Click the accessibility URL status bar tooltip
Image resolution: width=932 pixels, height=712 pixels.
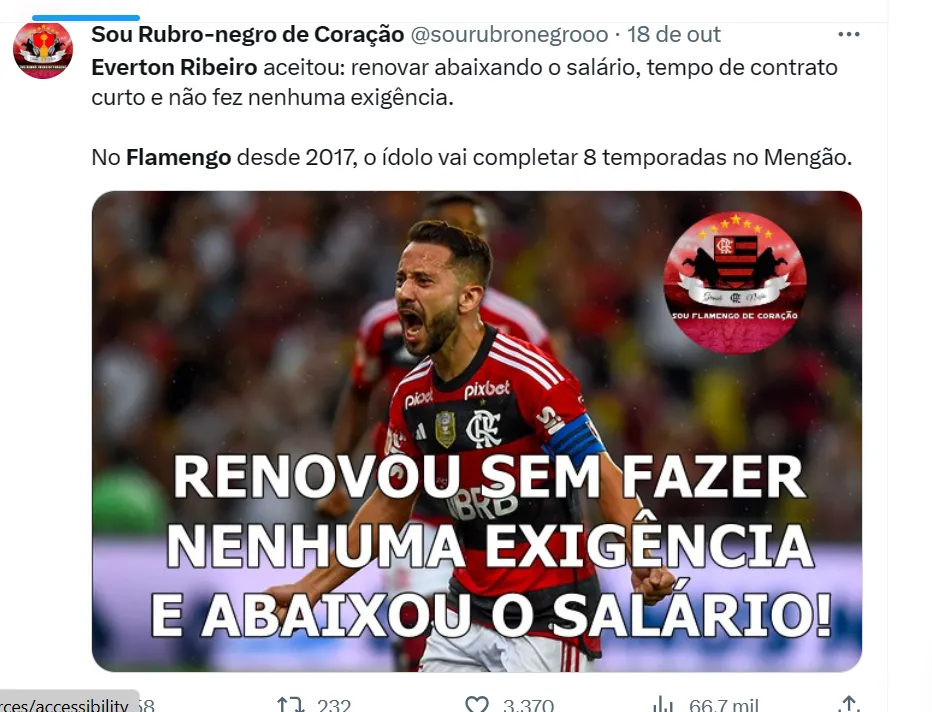[70, 701]
